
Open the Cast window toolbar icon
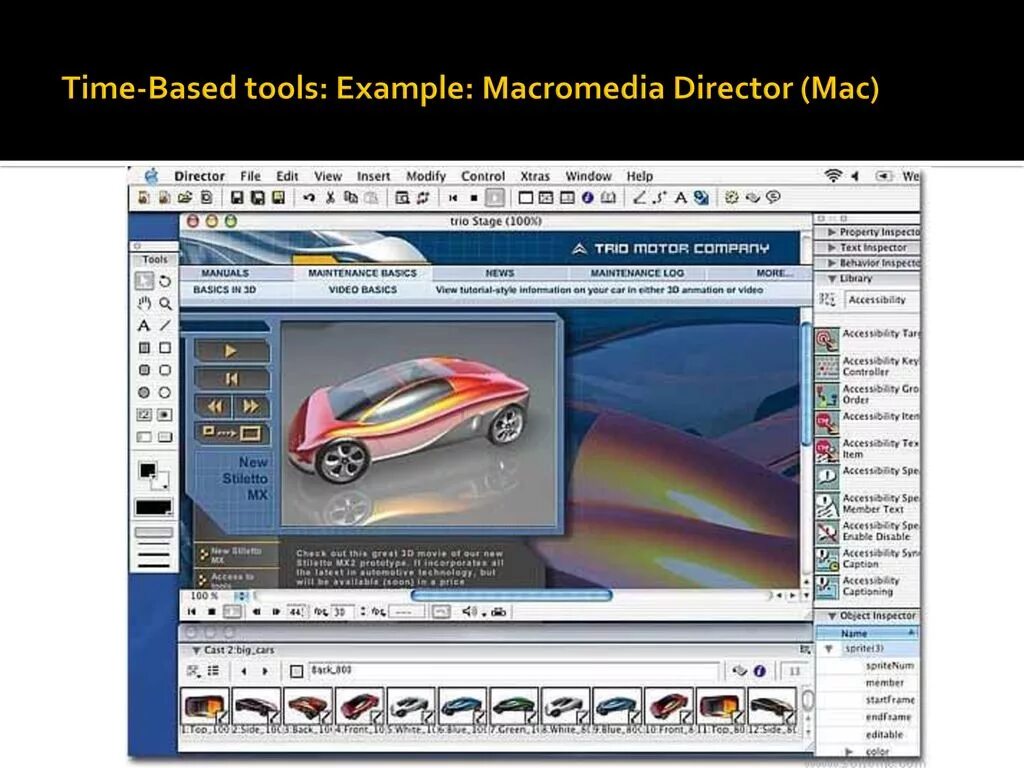[546, 197]
